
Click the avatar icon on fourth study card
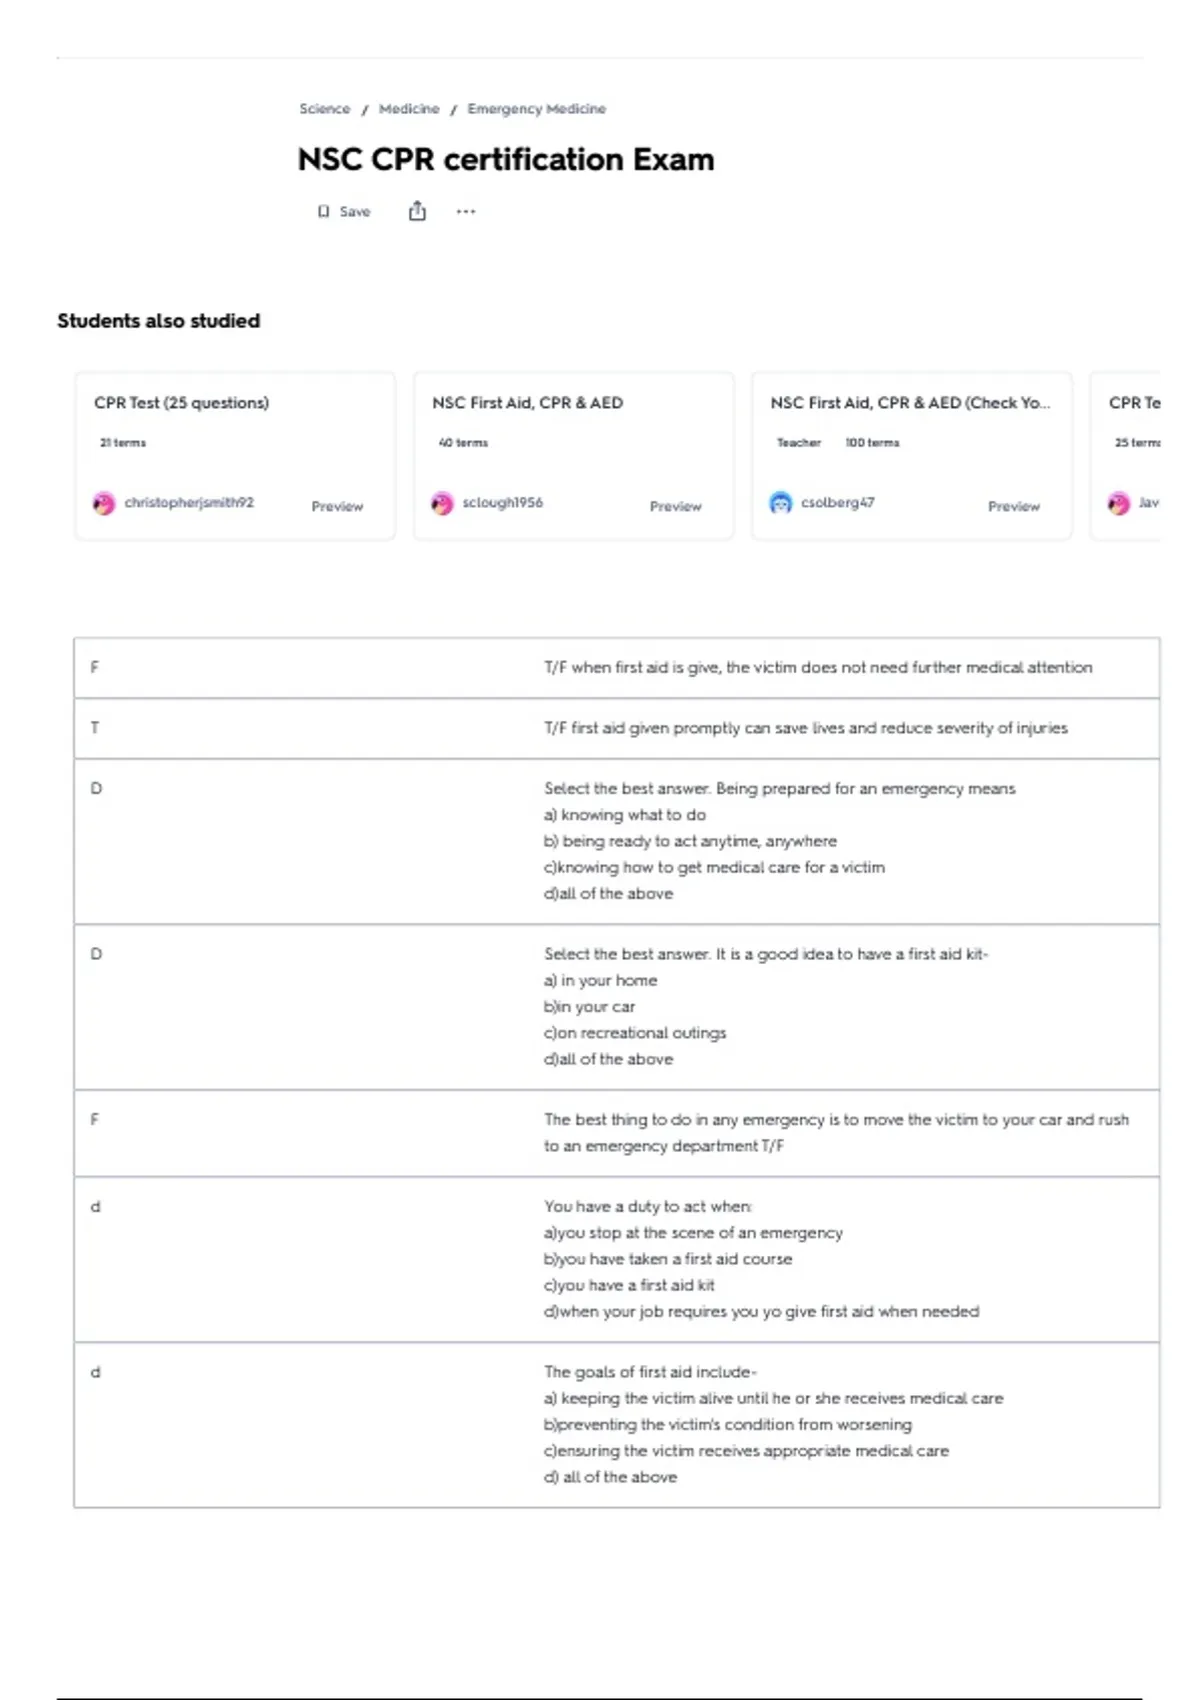(1119, 504)
